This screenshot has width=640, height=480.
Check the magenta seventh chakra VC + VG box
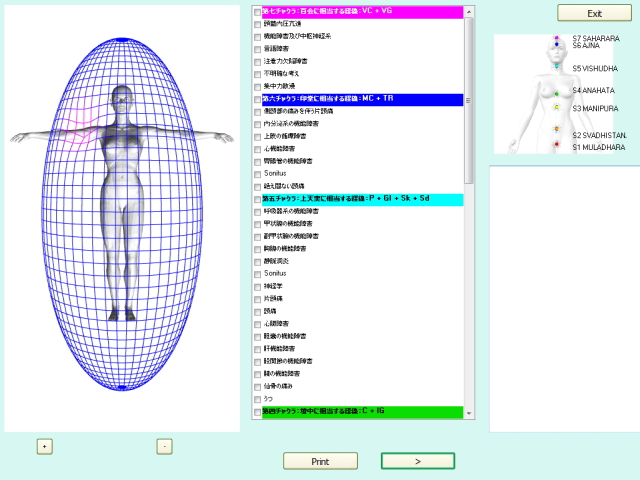coord(258,12)
